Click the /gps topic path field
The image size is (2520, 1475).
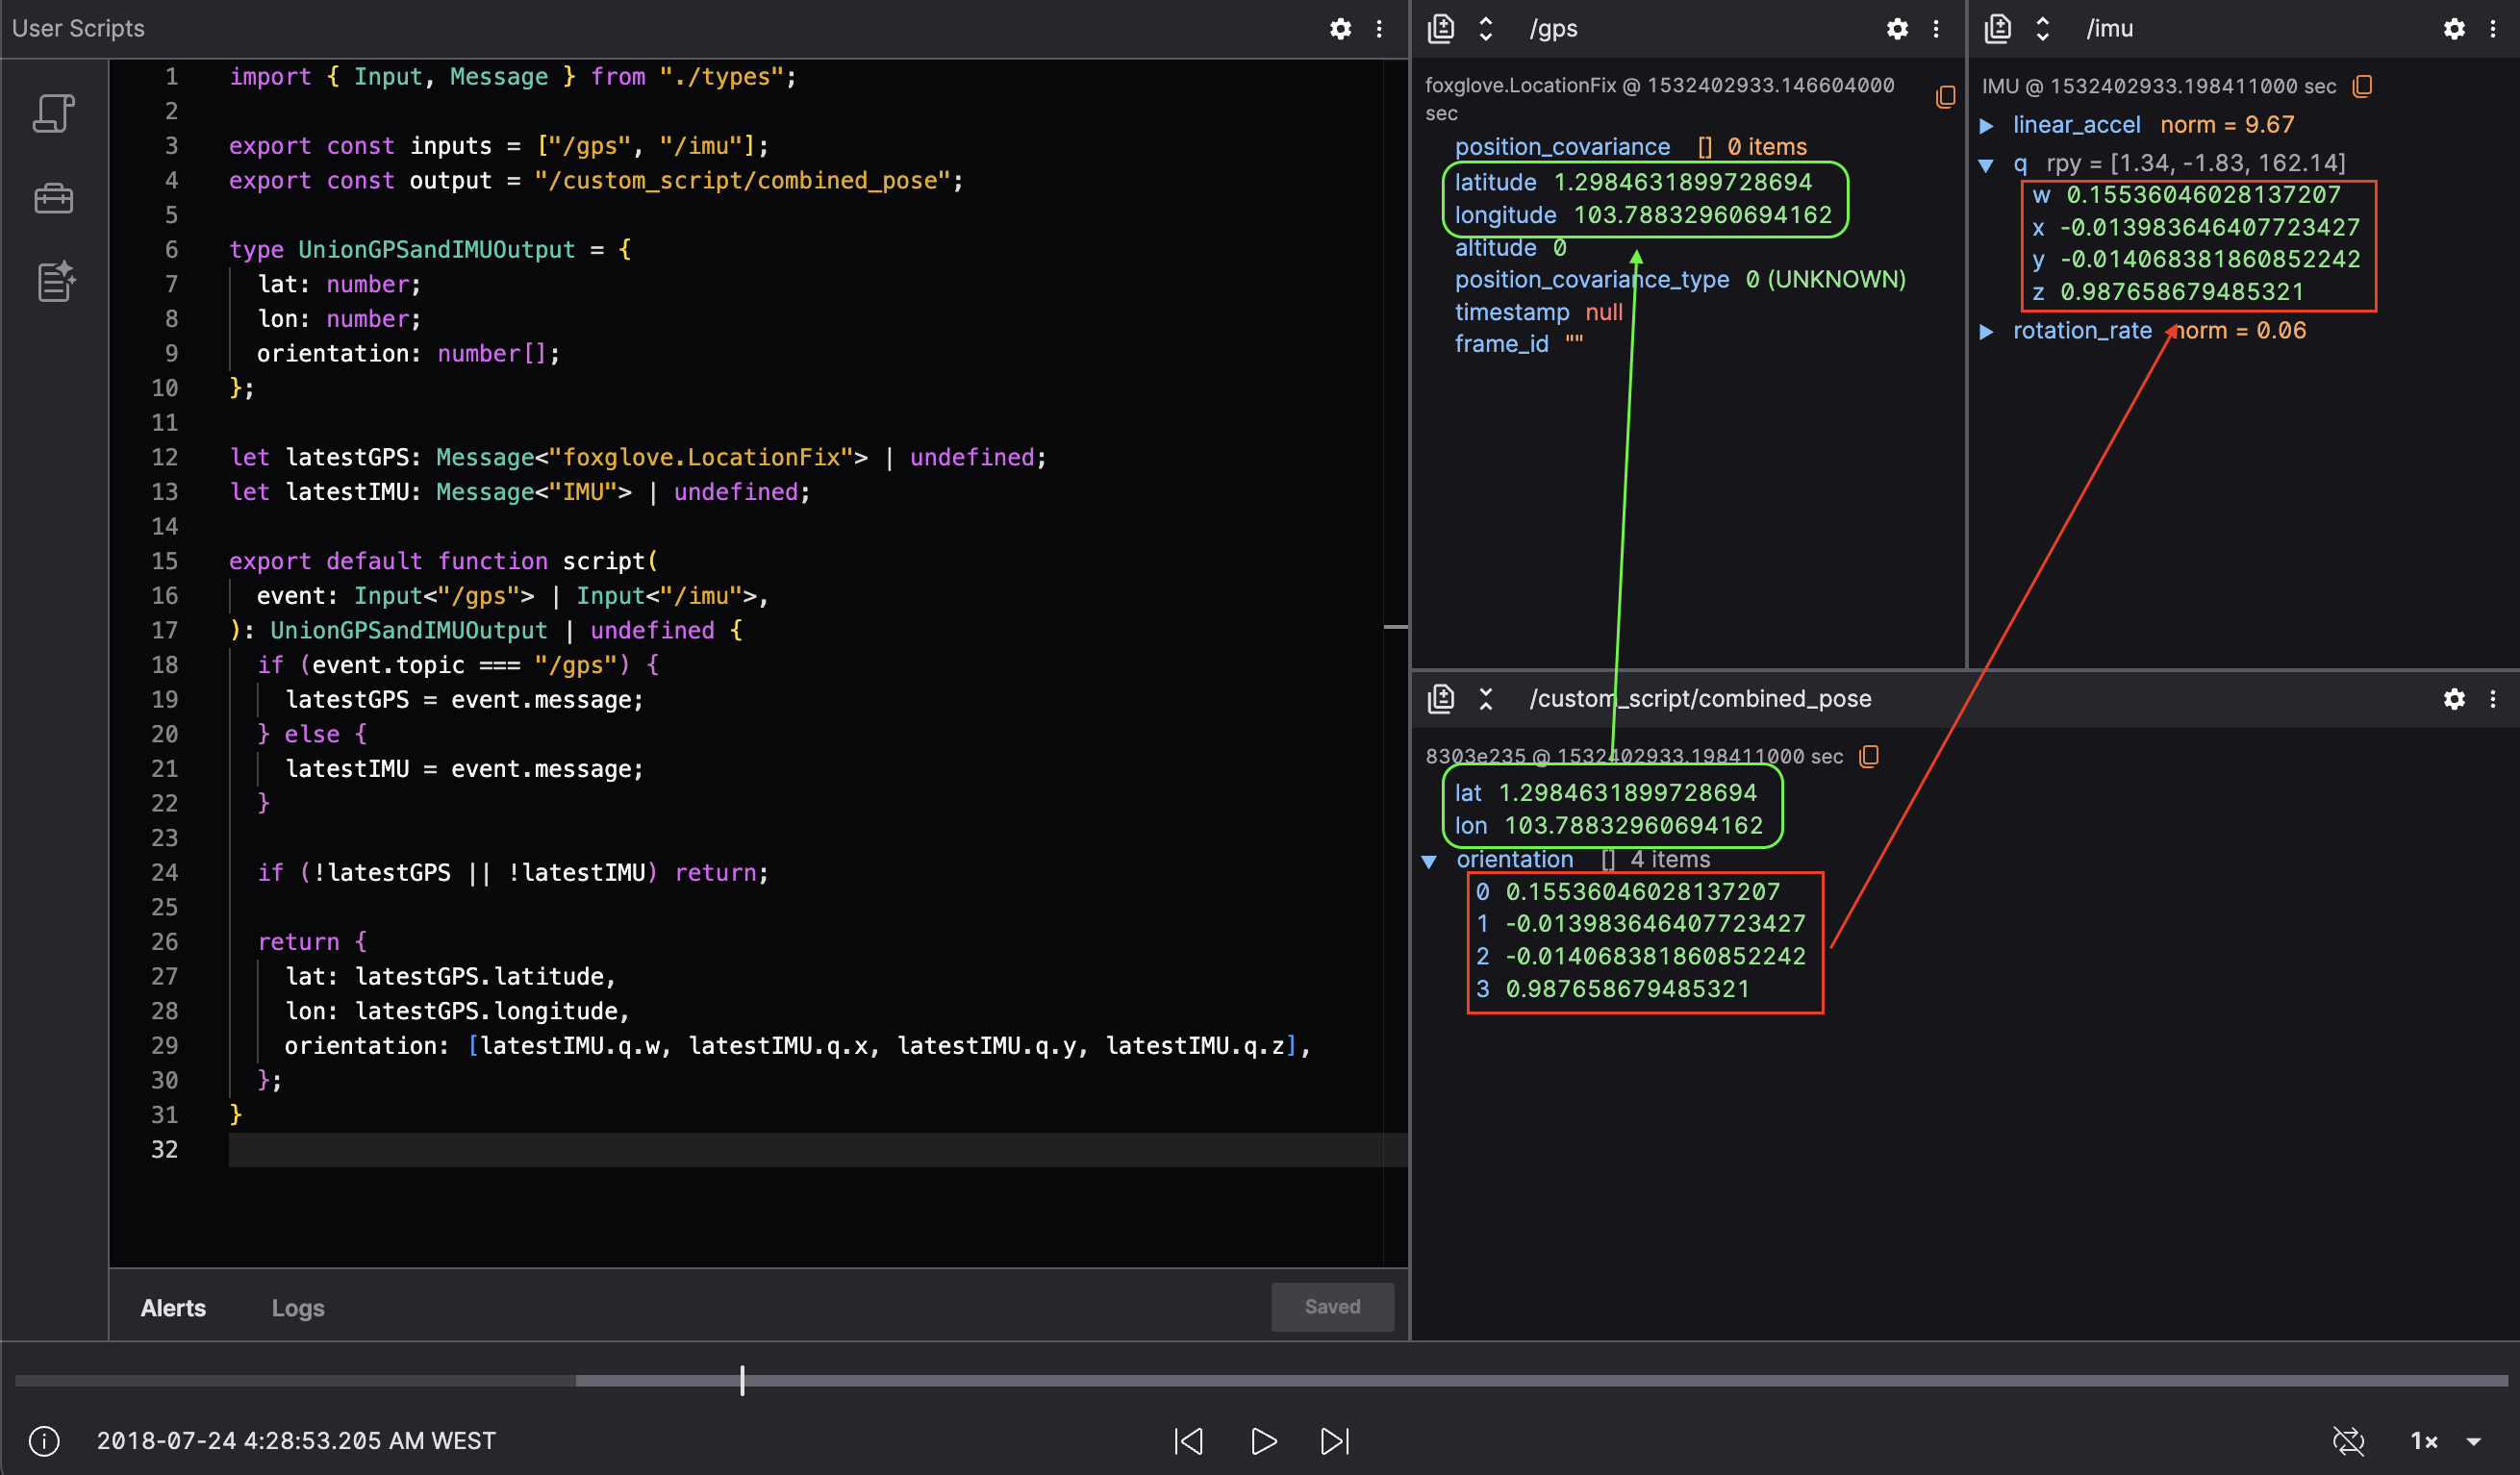tap(1553, 29)
